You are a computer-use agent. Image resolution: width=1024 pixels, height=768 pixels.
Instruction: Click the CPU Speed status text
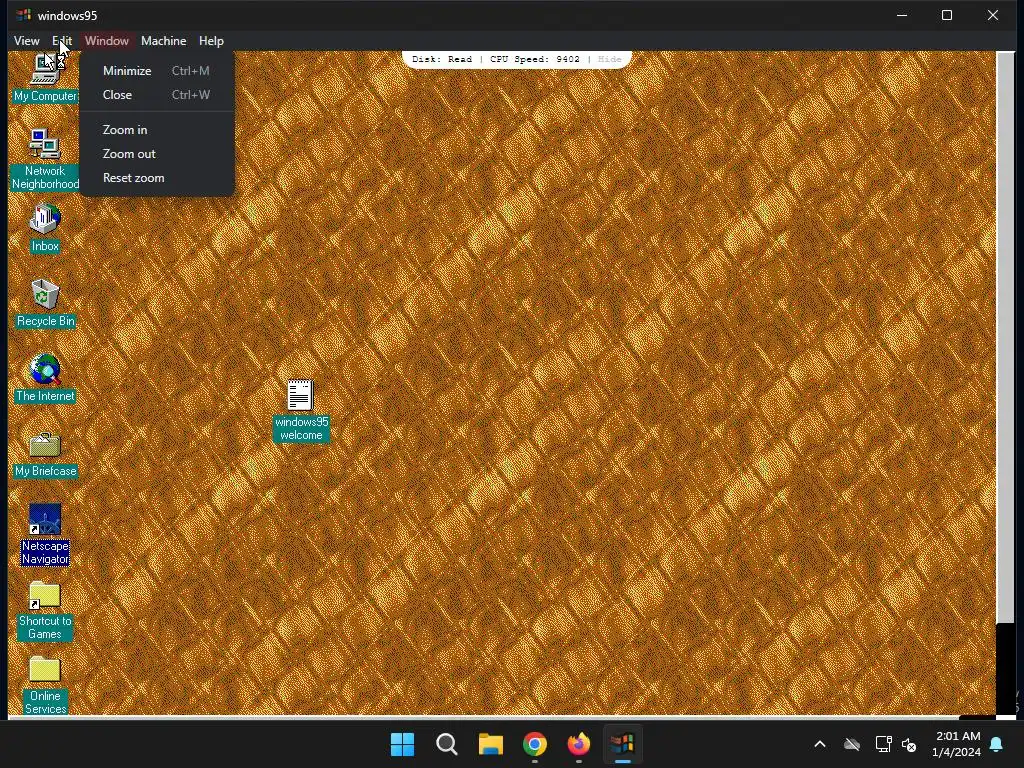pos(534,59)
